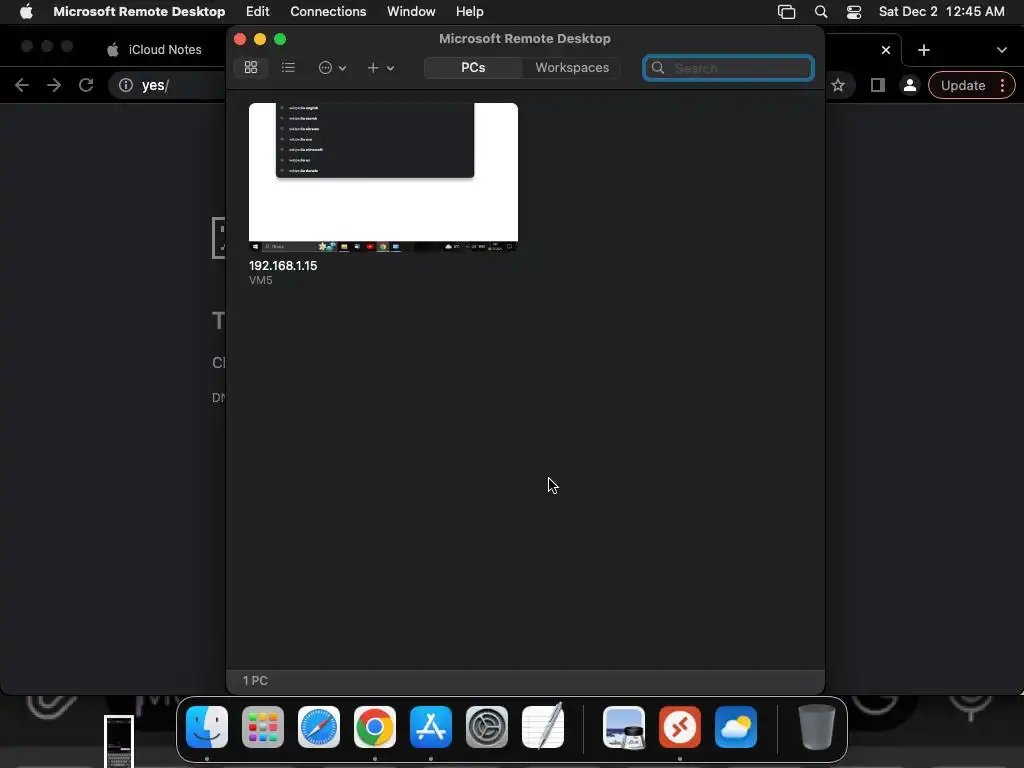Viewport: 1024px width, 768px height.
Task: Open the plus Add PC dropdown
Action: (x=380, y=67)
